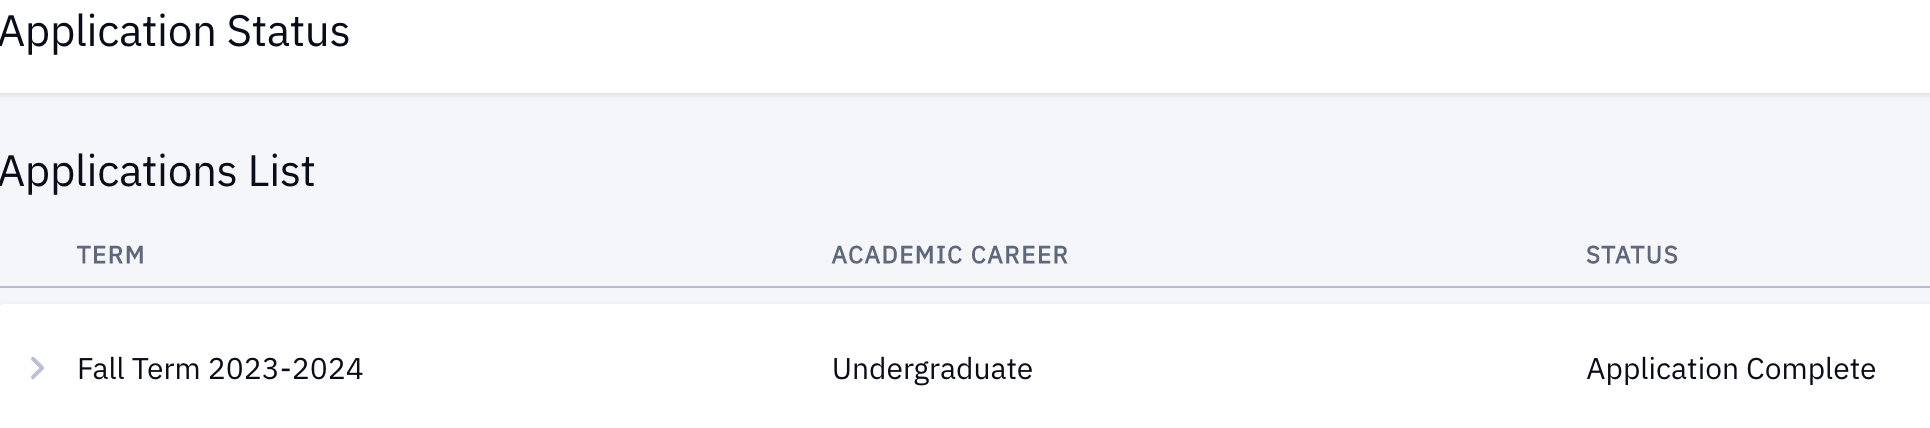The image size is (1930, 428).
Task: Click the Fall Term 2023-2024 term cell
Action: point(220,369)
